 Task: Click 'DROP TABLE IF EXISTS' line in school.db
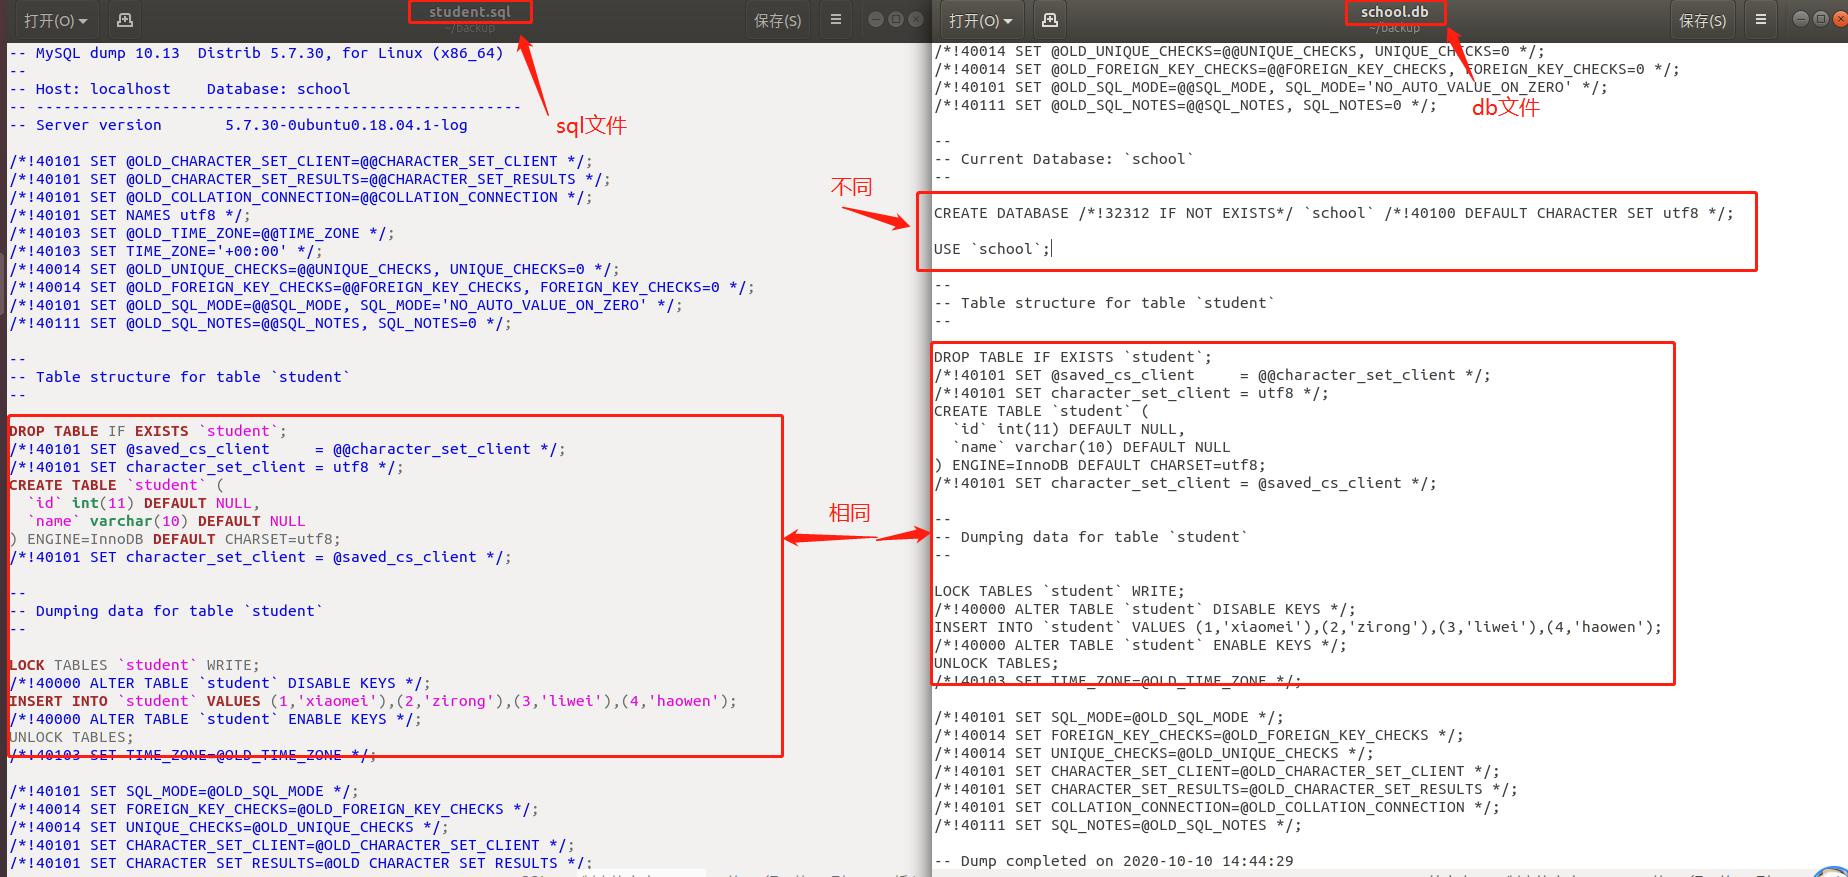point(1073,357)
